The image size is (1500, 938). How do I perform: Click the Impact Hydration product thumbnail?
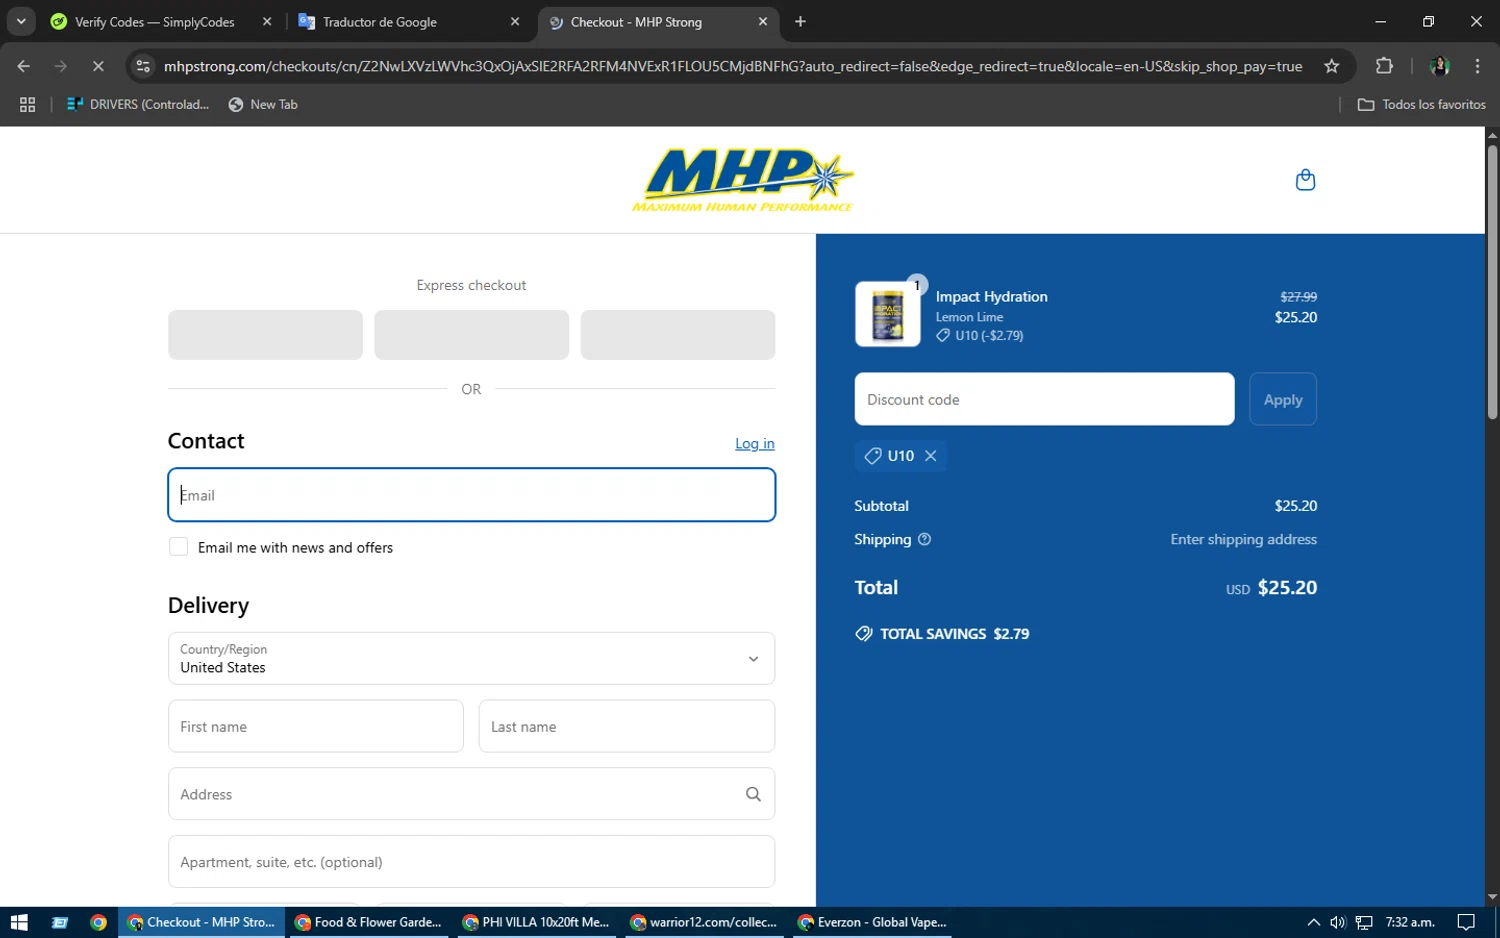888,314
